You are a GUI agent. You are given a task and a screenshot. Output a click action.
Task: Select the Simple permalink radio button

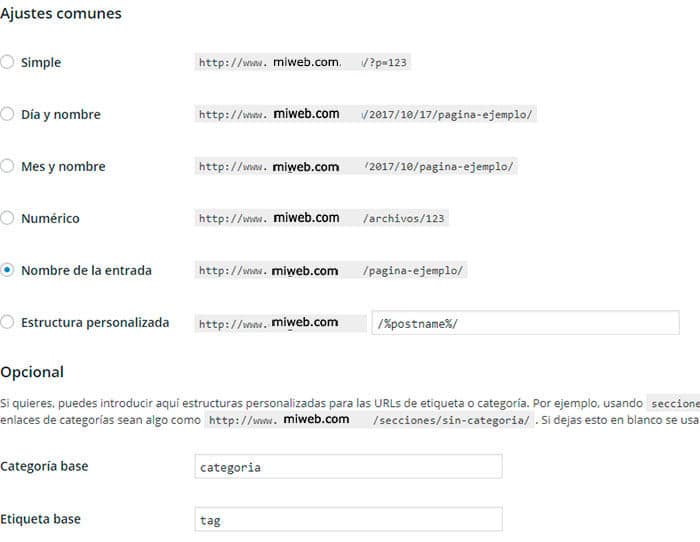tap(8, 62)
